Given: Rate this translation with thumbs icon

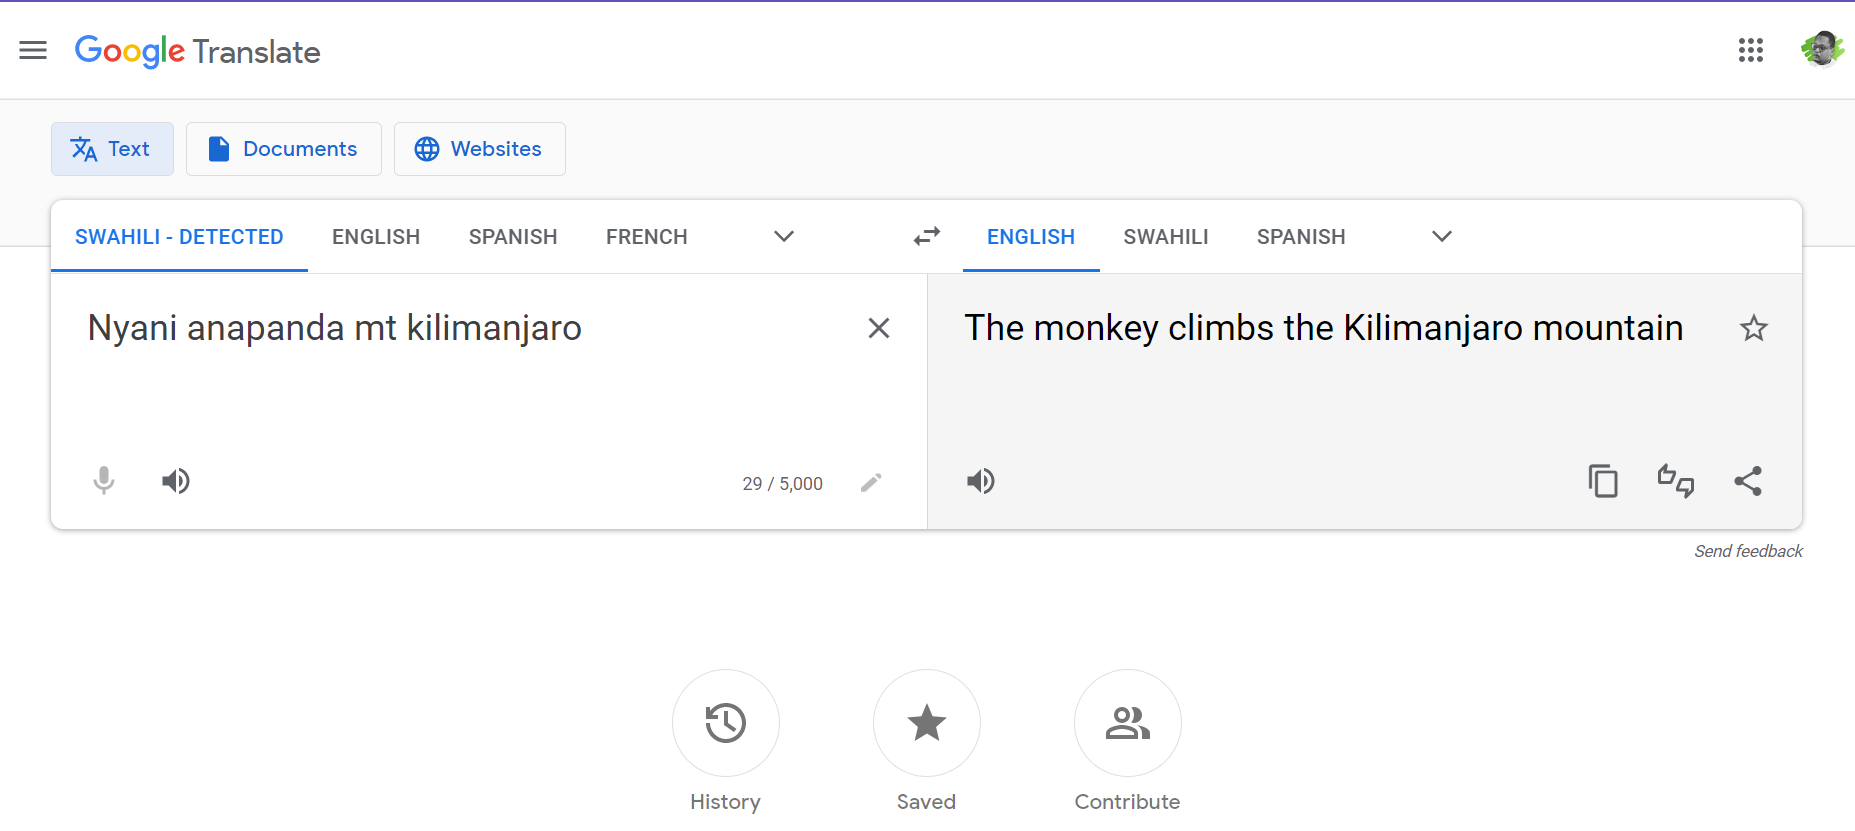Looking at the screenshot, I should [1676, 481].
